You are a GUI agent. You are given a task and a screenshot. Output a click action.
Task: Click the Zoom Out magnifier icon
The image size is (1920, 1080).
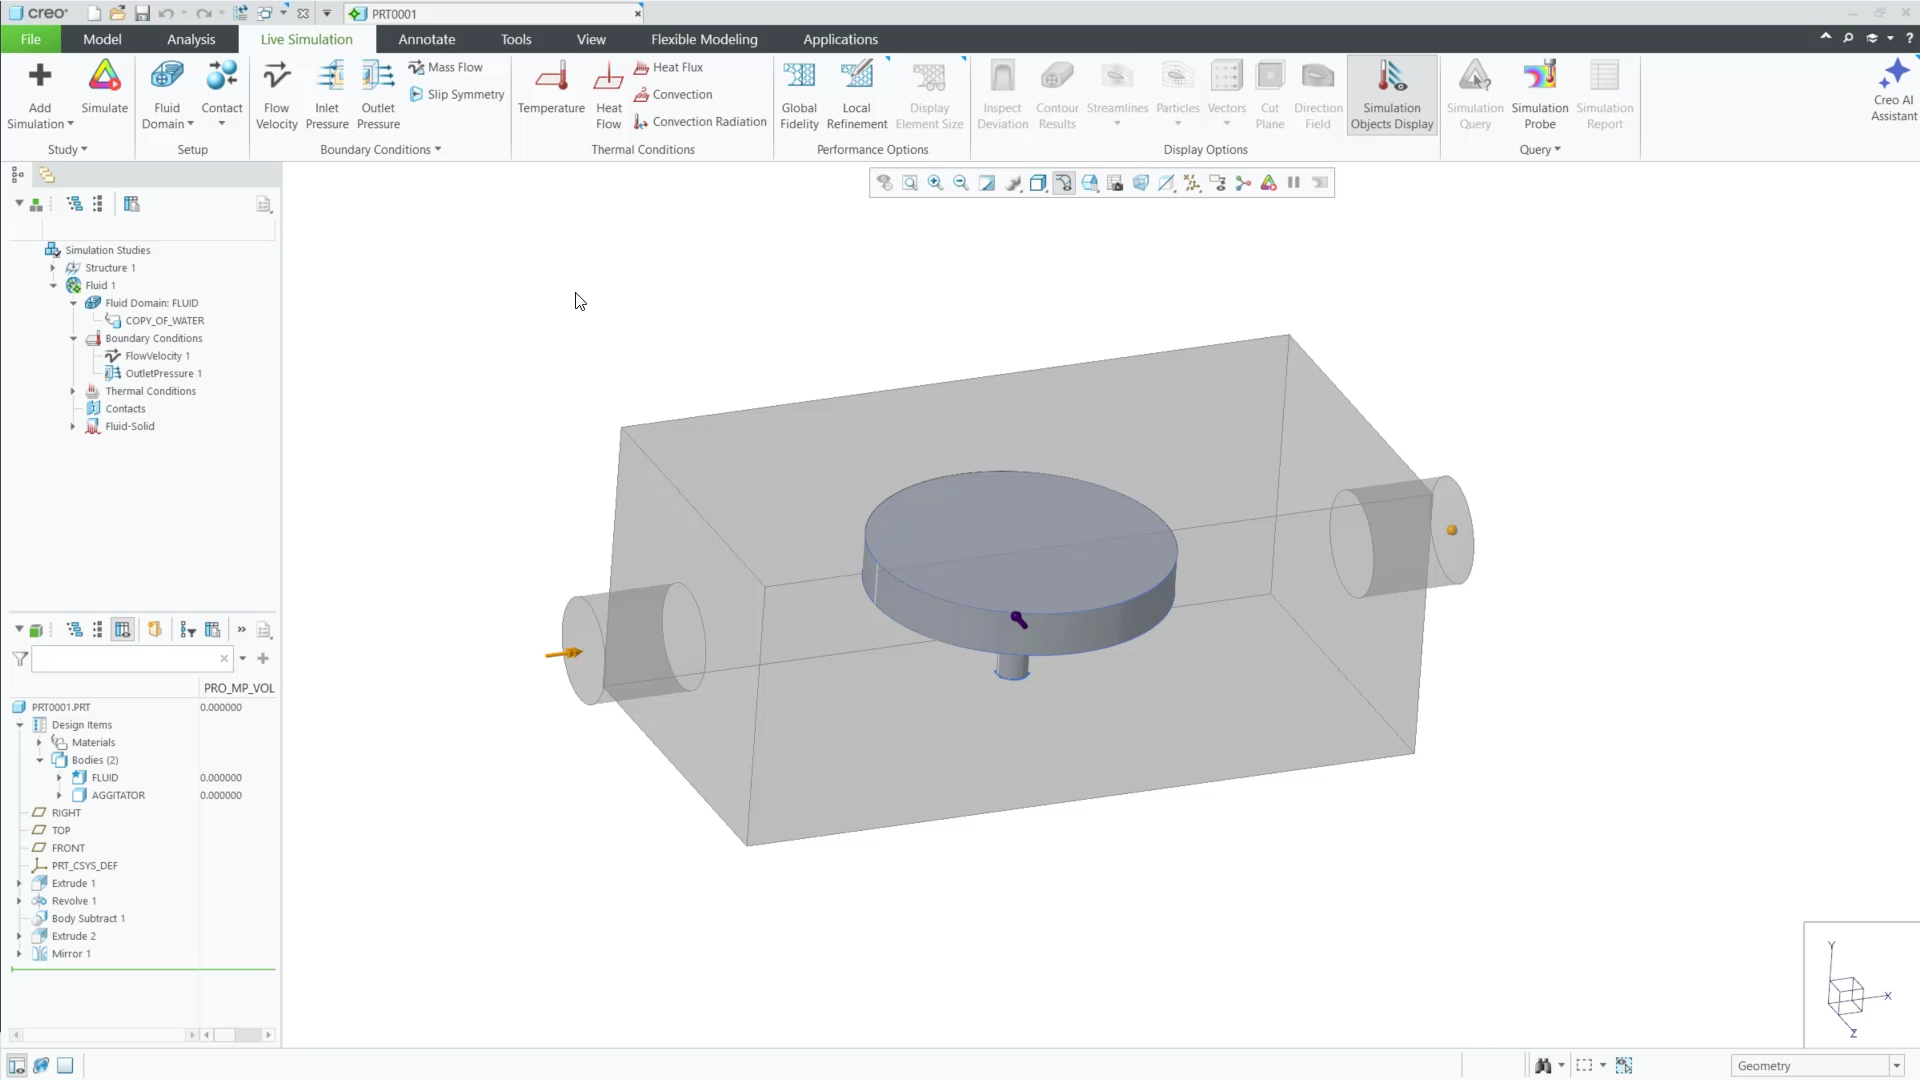961,183
